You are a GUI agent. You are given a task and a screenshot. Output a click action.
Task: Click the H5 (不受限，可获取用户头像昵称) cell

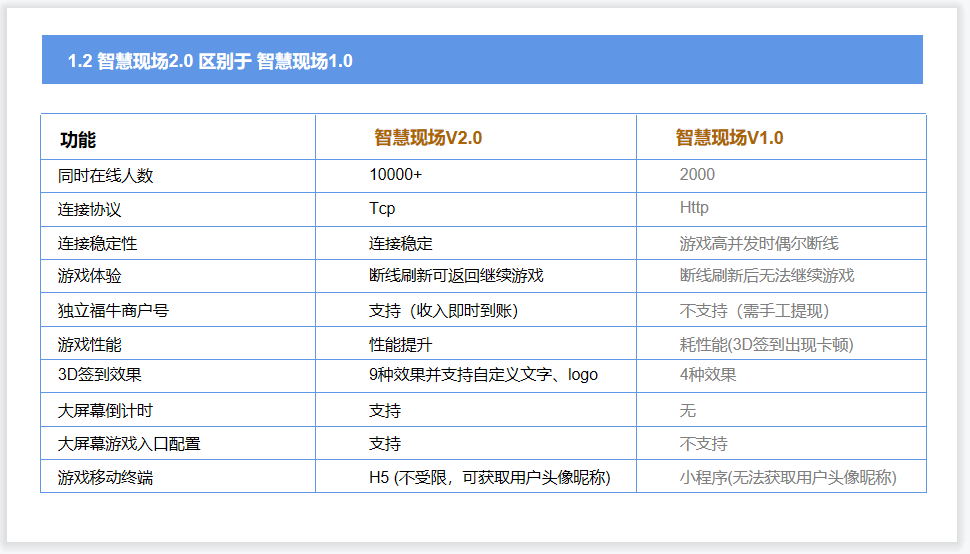click(x=489, y=477)
